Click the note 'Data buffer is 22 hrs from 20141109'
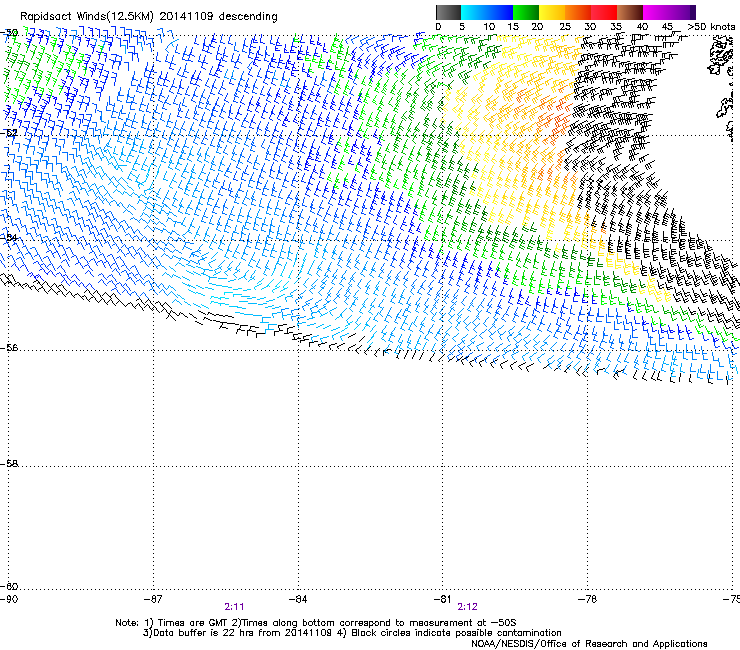 click(242, 633)
